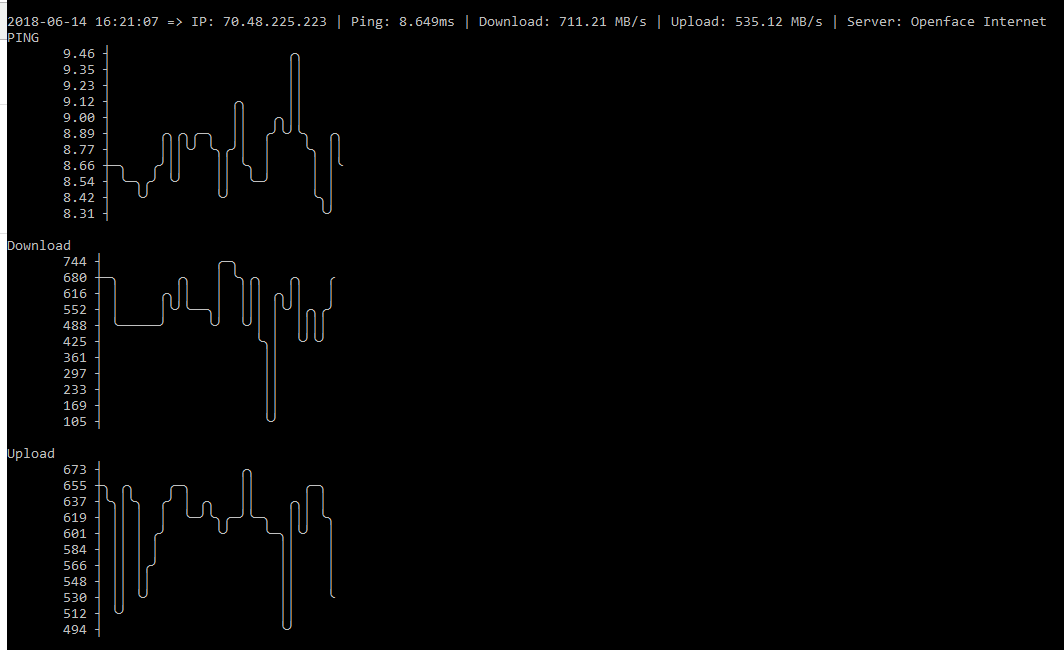Click the 530 upload axis label
The width and height of the screenshot is (1064, 650).
75,597
